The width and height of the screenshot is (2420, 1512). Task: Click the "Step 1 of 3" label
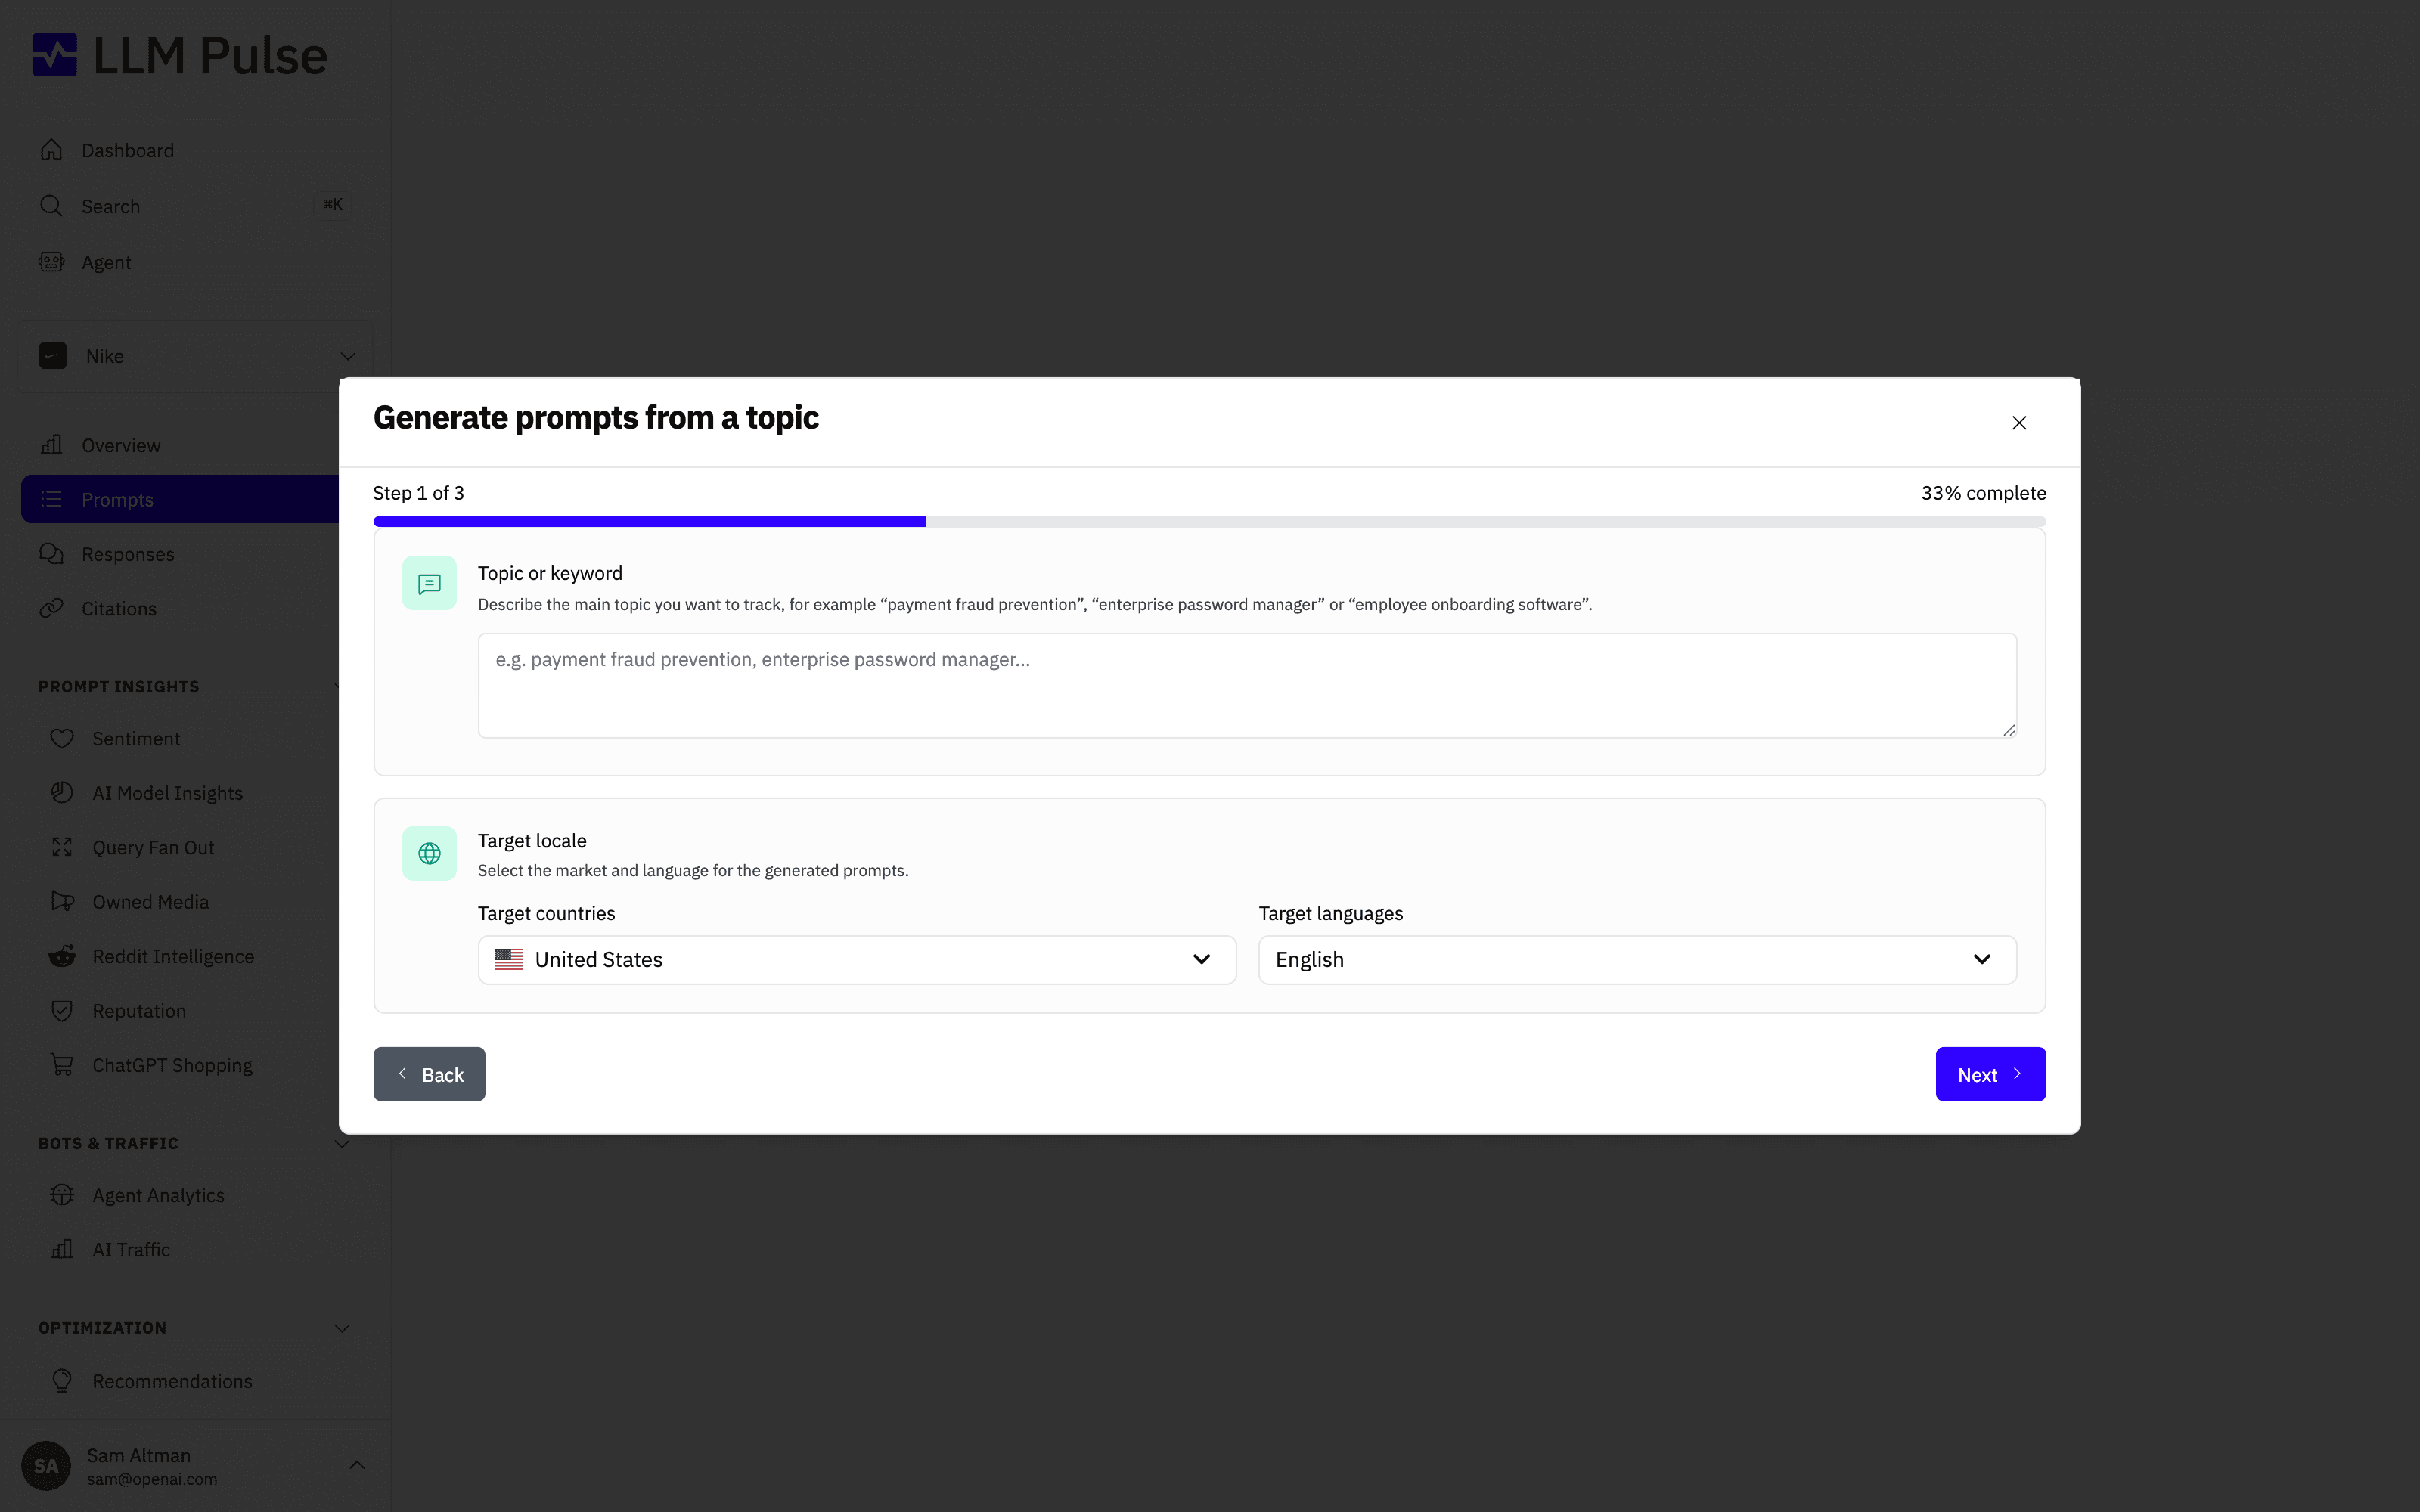419,494
